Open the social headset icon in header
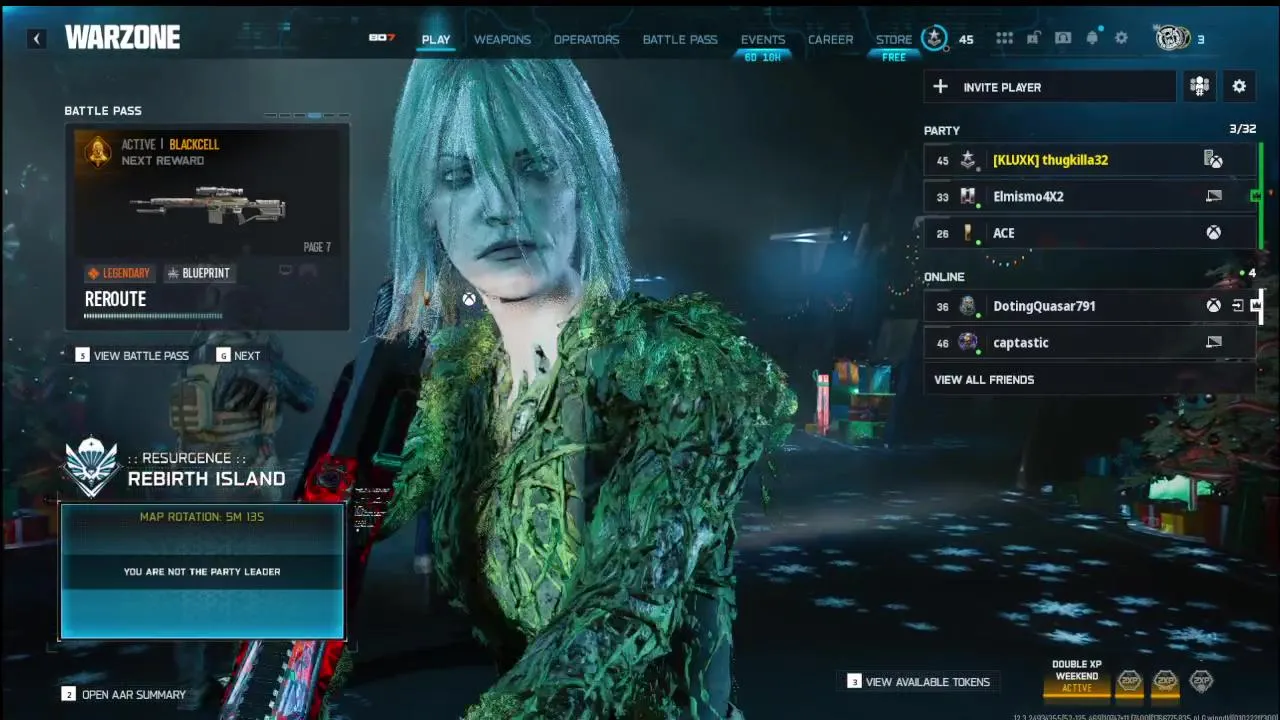The width and height of the screenshot is (1280, 720). click(1063, 38)
